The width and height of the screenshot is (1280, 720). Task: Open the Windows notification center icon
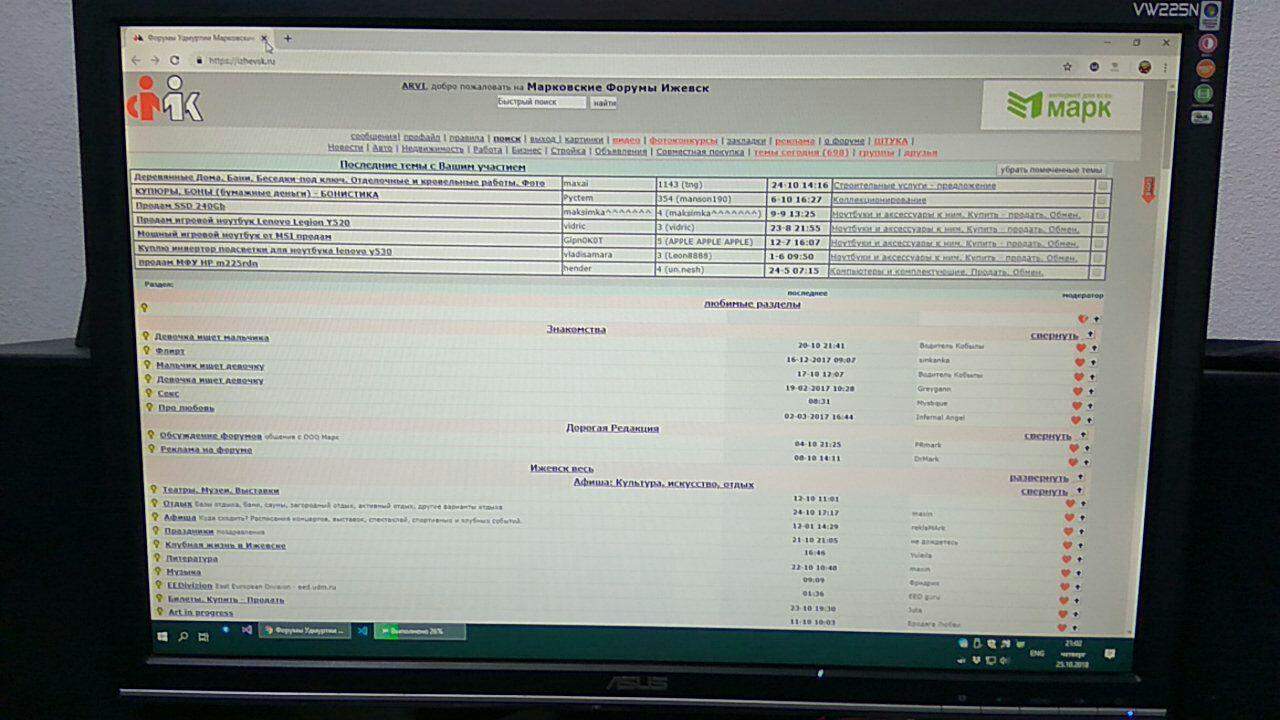(x=1109, y=653)
